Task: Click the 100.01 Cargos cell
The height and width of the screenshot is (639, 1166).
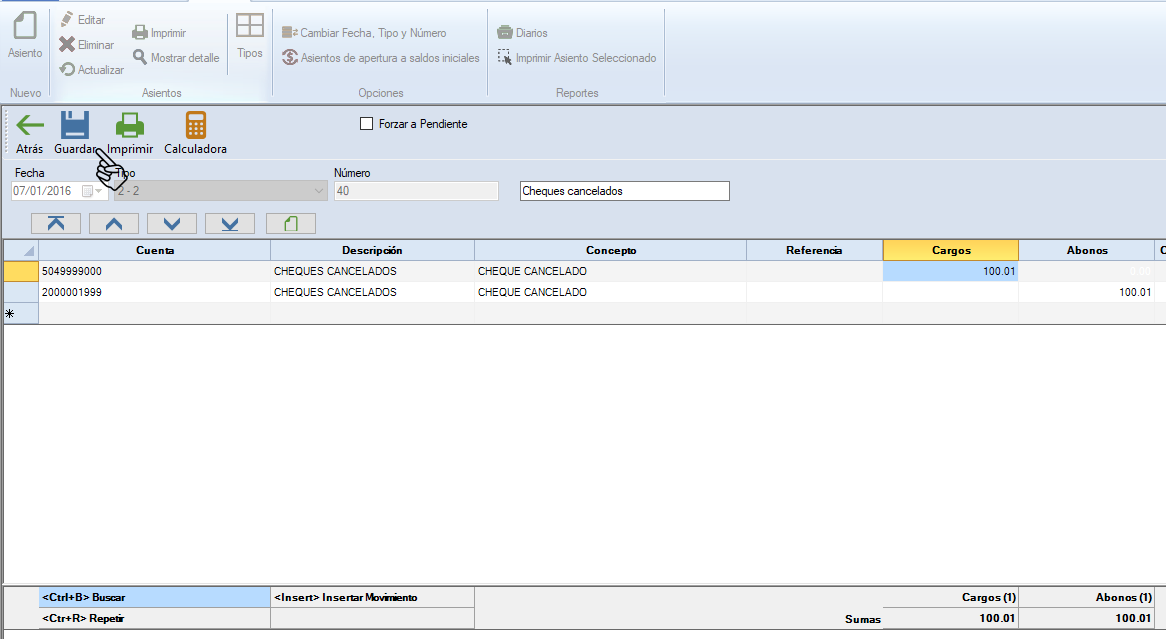Action: pos(950,271)
